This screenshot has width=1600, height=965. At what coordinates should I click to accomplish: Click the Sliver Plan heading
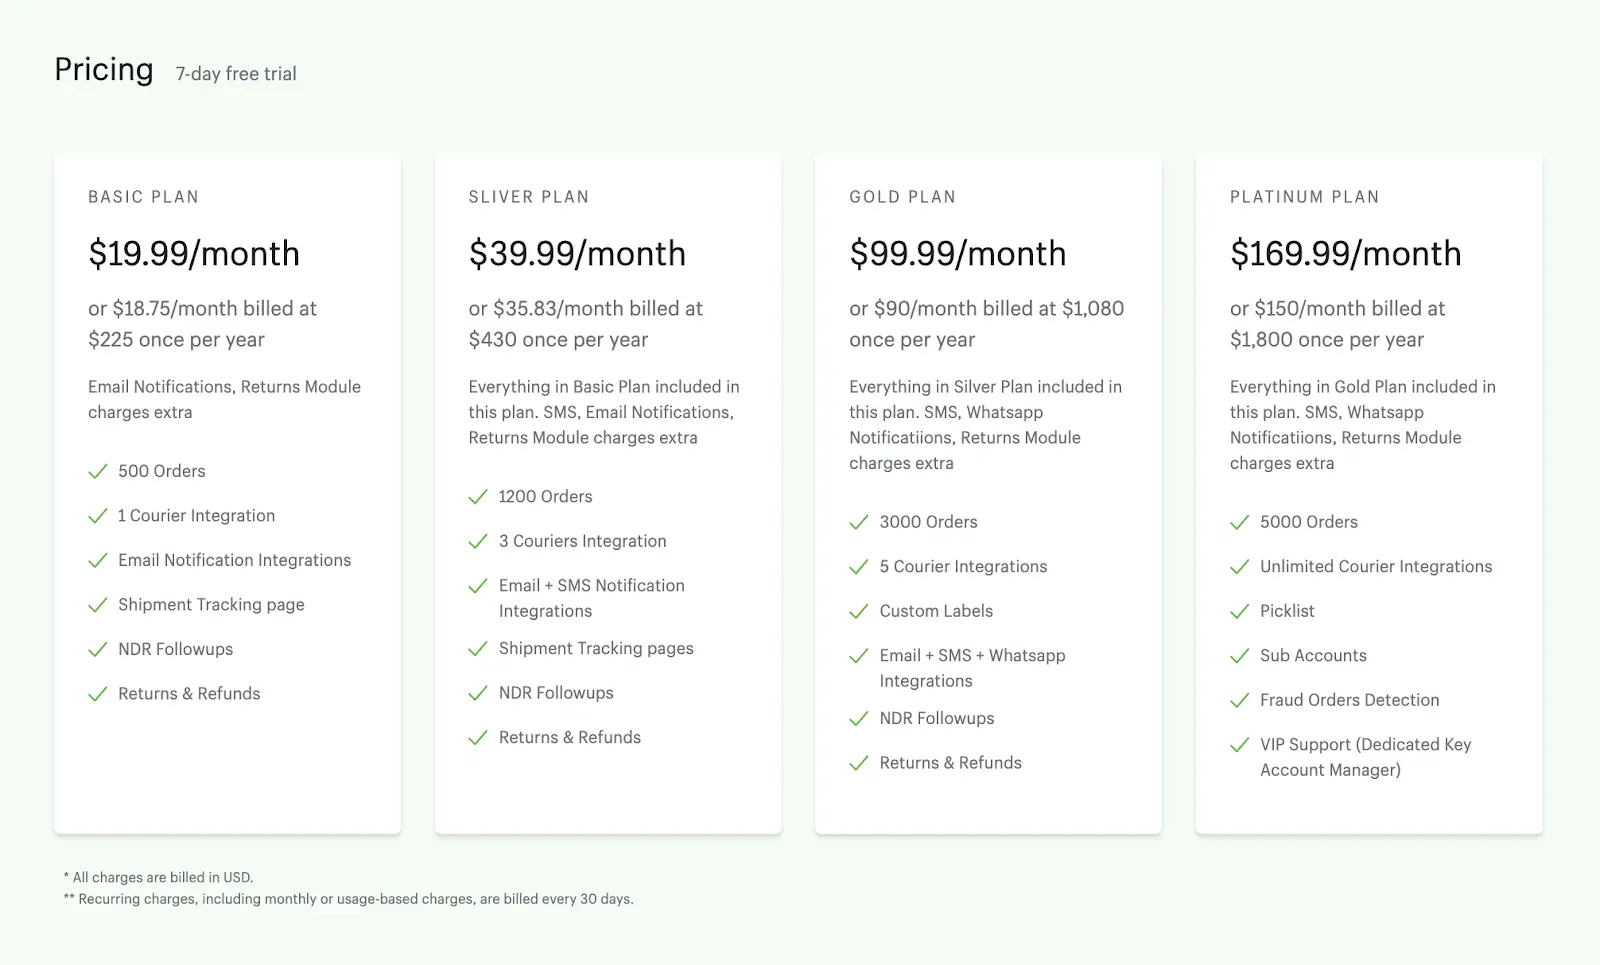[529, 196]
